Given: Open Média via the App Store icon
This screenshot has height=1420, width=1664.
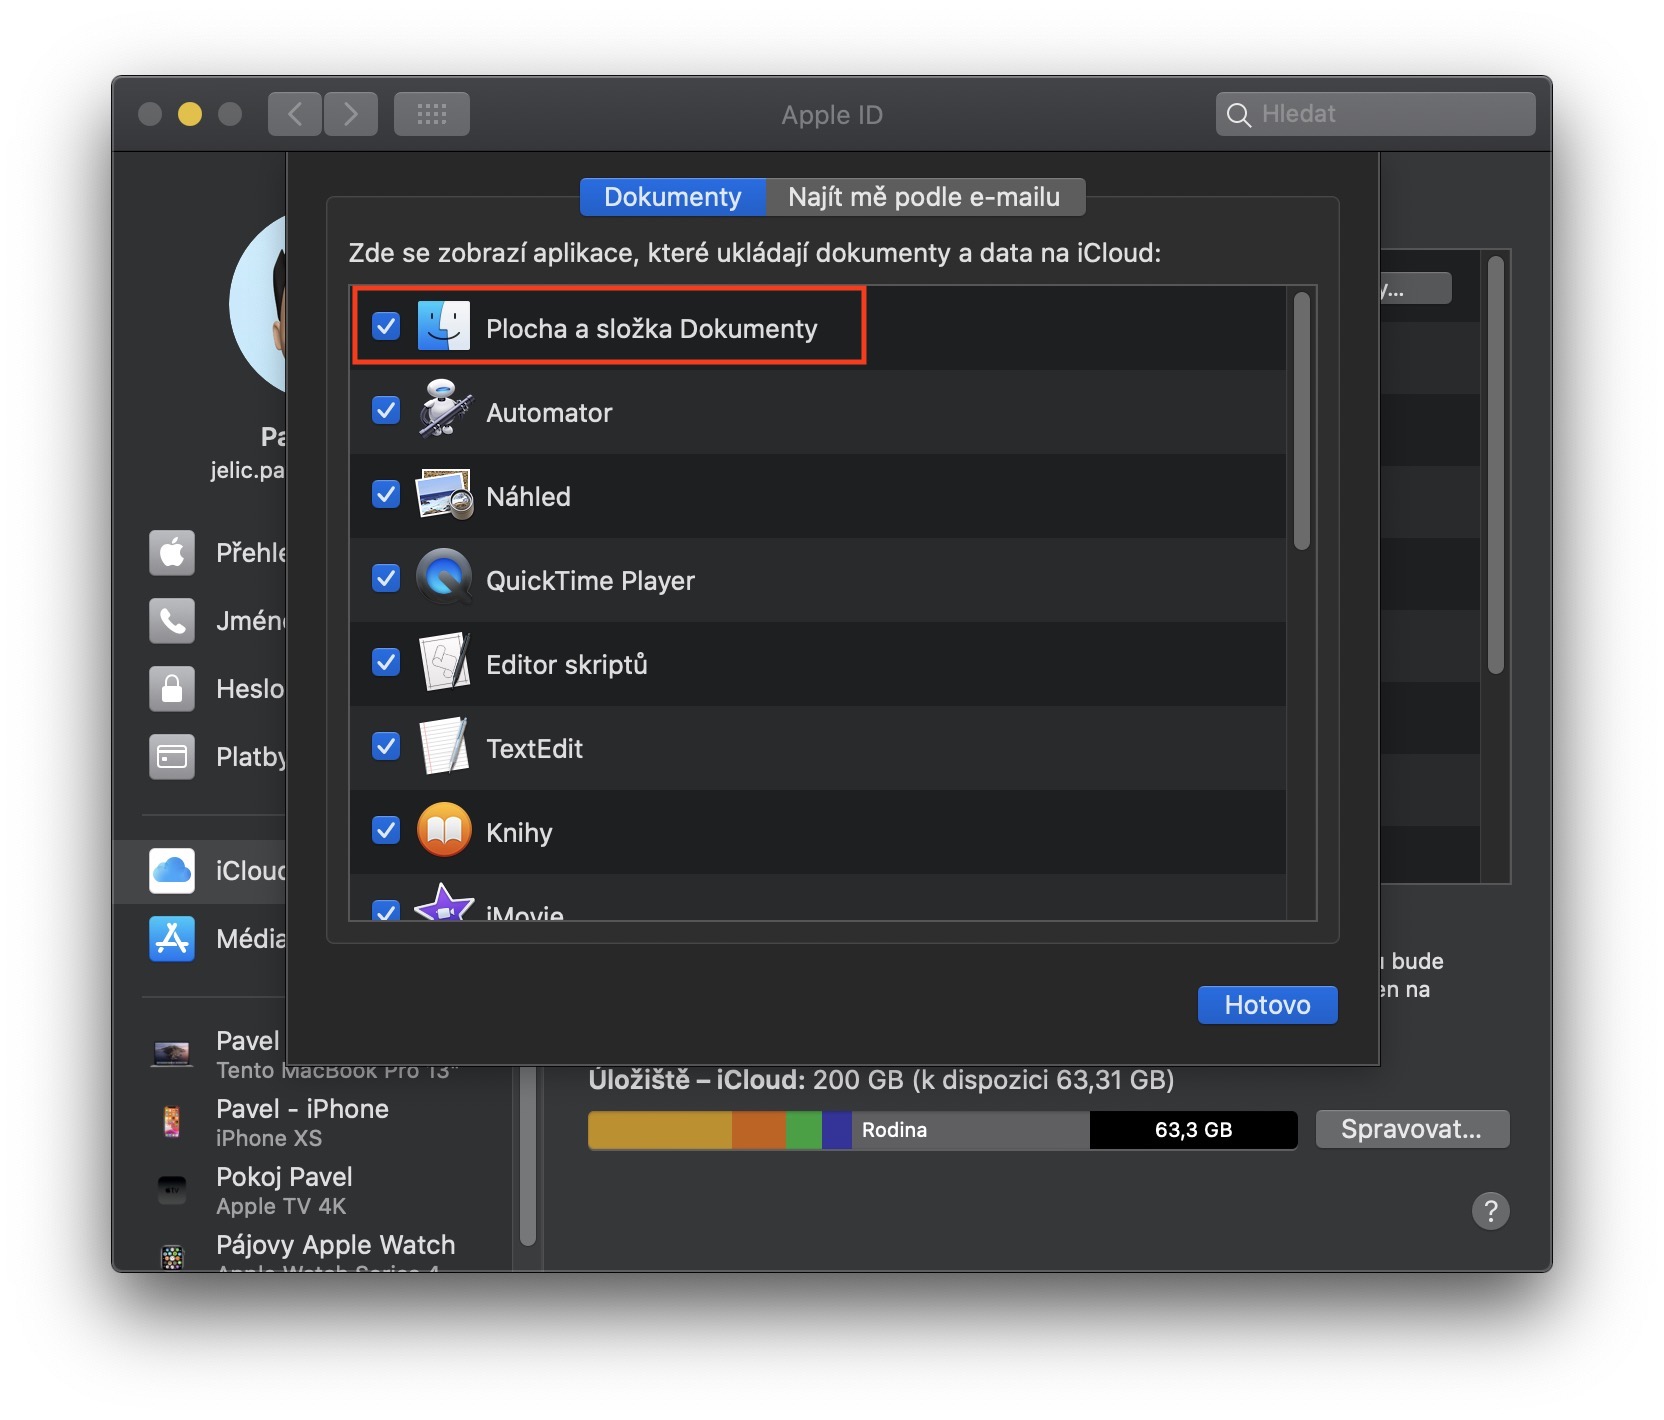Looking at the screenshot, I should pyautogui.click(x=172, y=938).
